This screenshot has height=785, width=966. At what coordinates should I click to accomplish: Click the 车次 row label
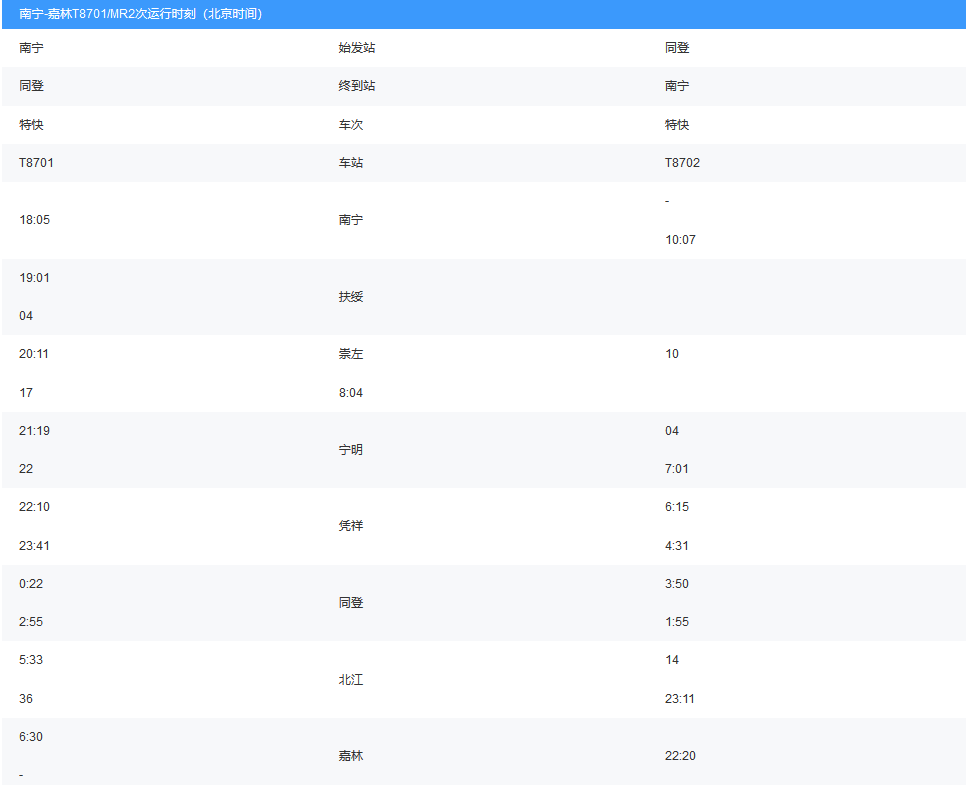(351, 124)
